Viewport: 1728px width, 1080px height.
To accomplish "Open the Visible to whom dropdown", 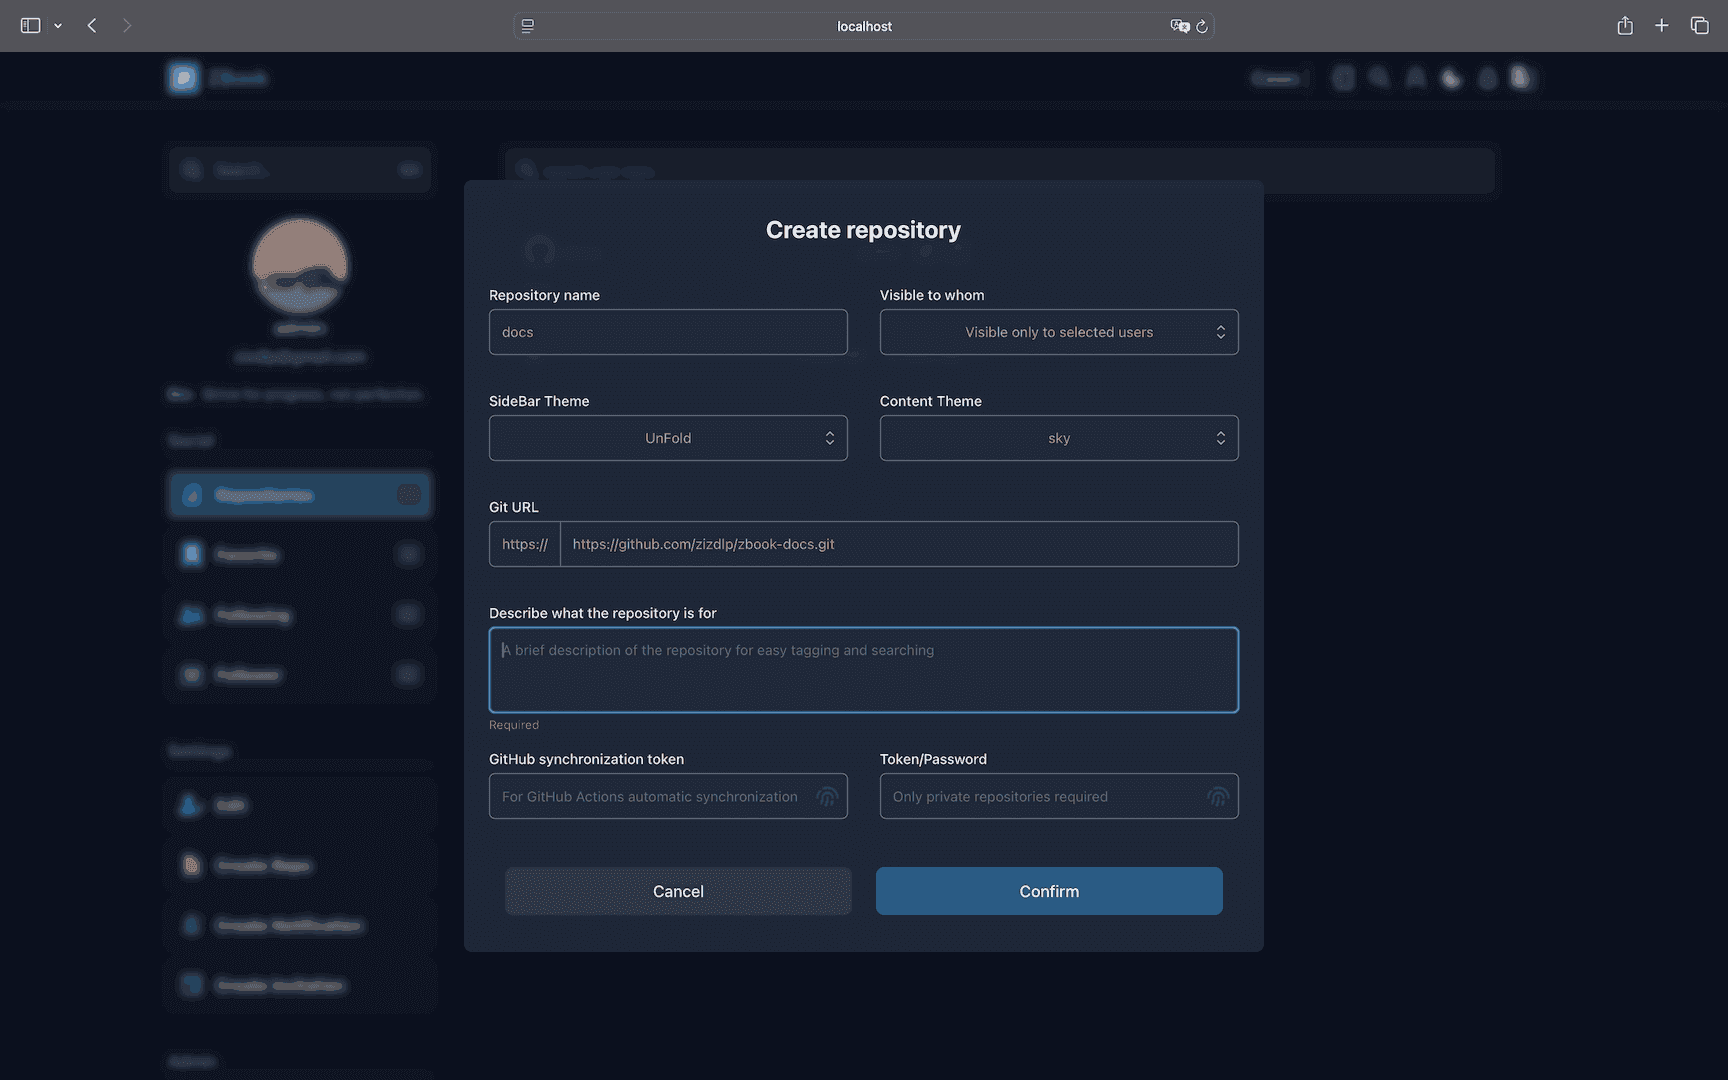I will pyautogui.click(x=1059, y=332).
